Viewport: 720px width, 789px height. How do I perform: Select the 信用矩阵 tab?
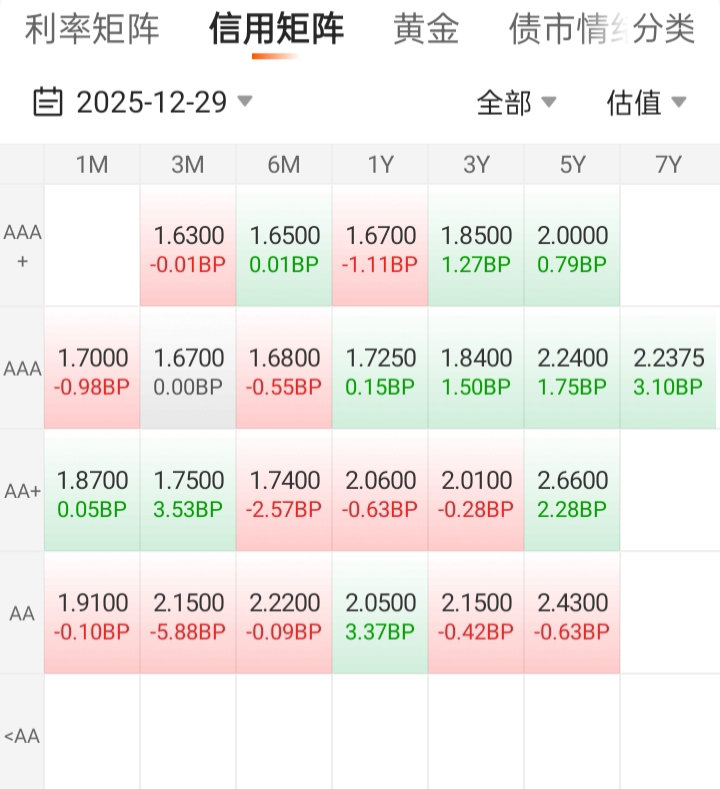(x=276, y=30)
